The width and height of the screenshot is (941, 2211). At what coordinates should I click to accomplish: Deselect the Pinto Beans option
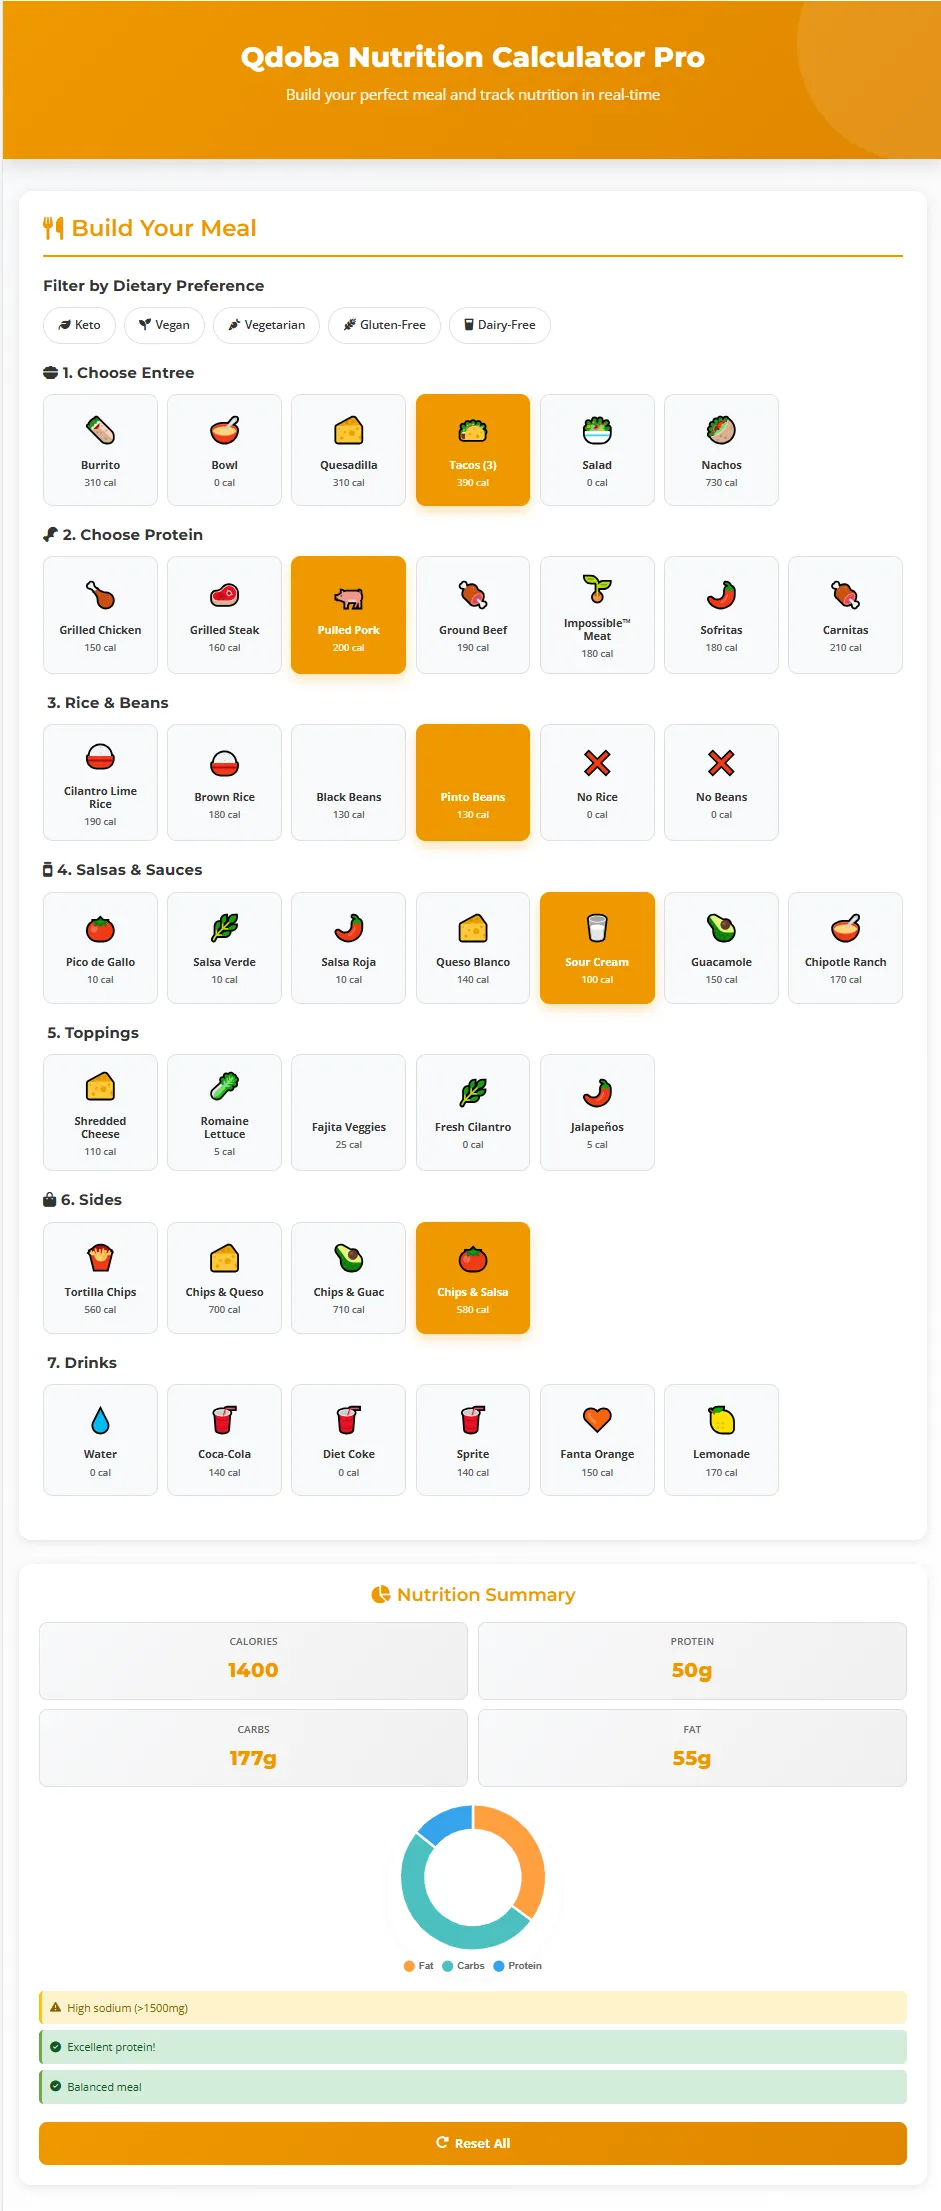473,782
